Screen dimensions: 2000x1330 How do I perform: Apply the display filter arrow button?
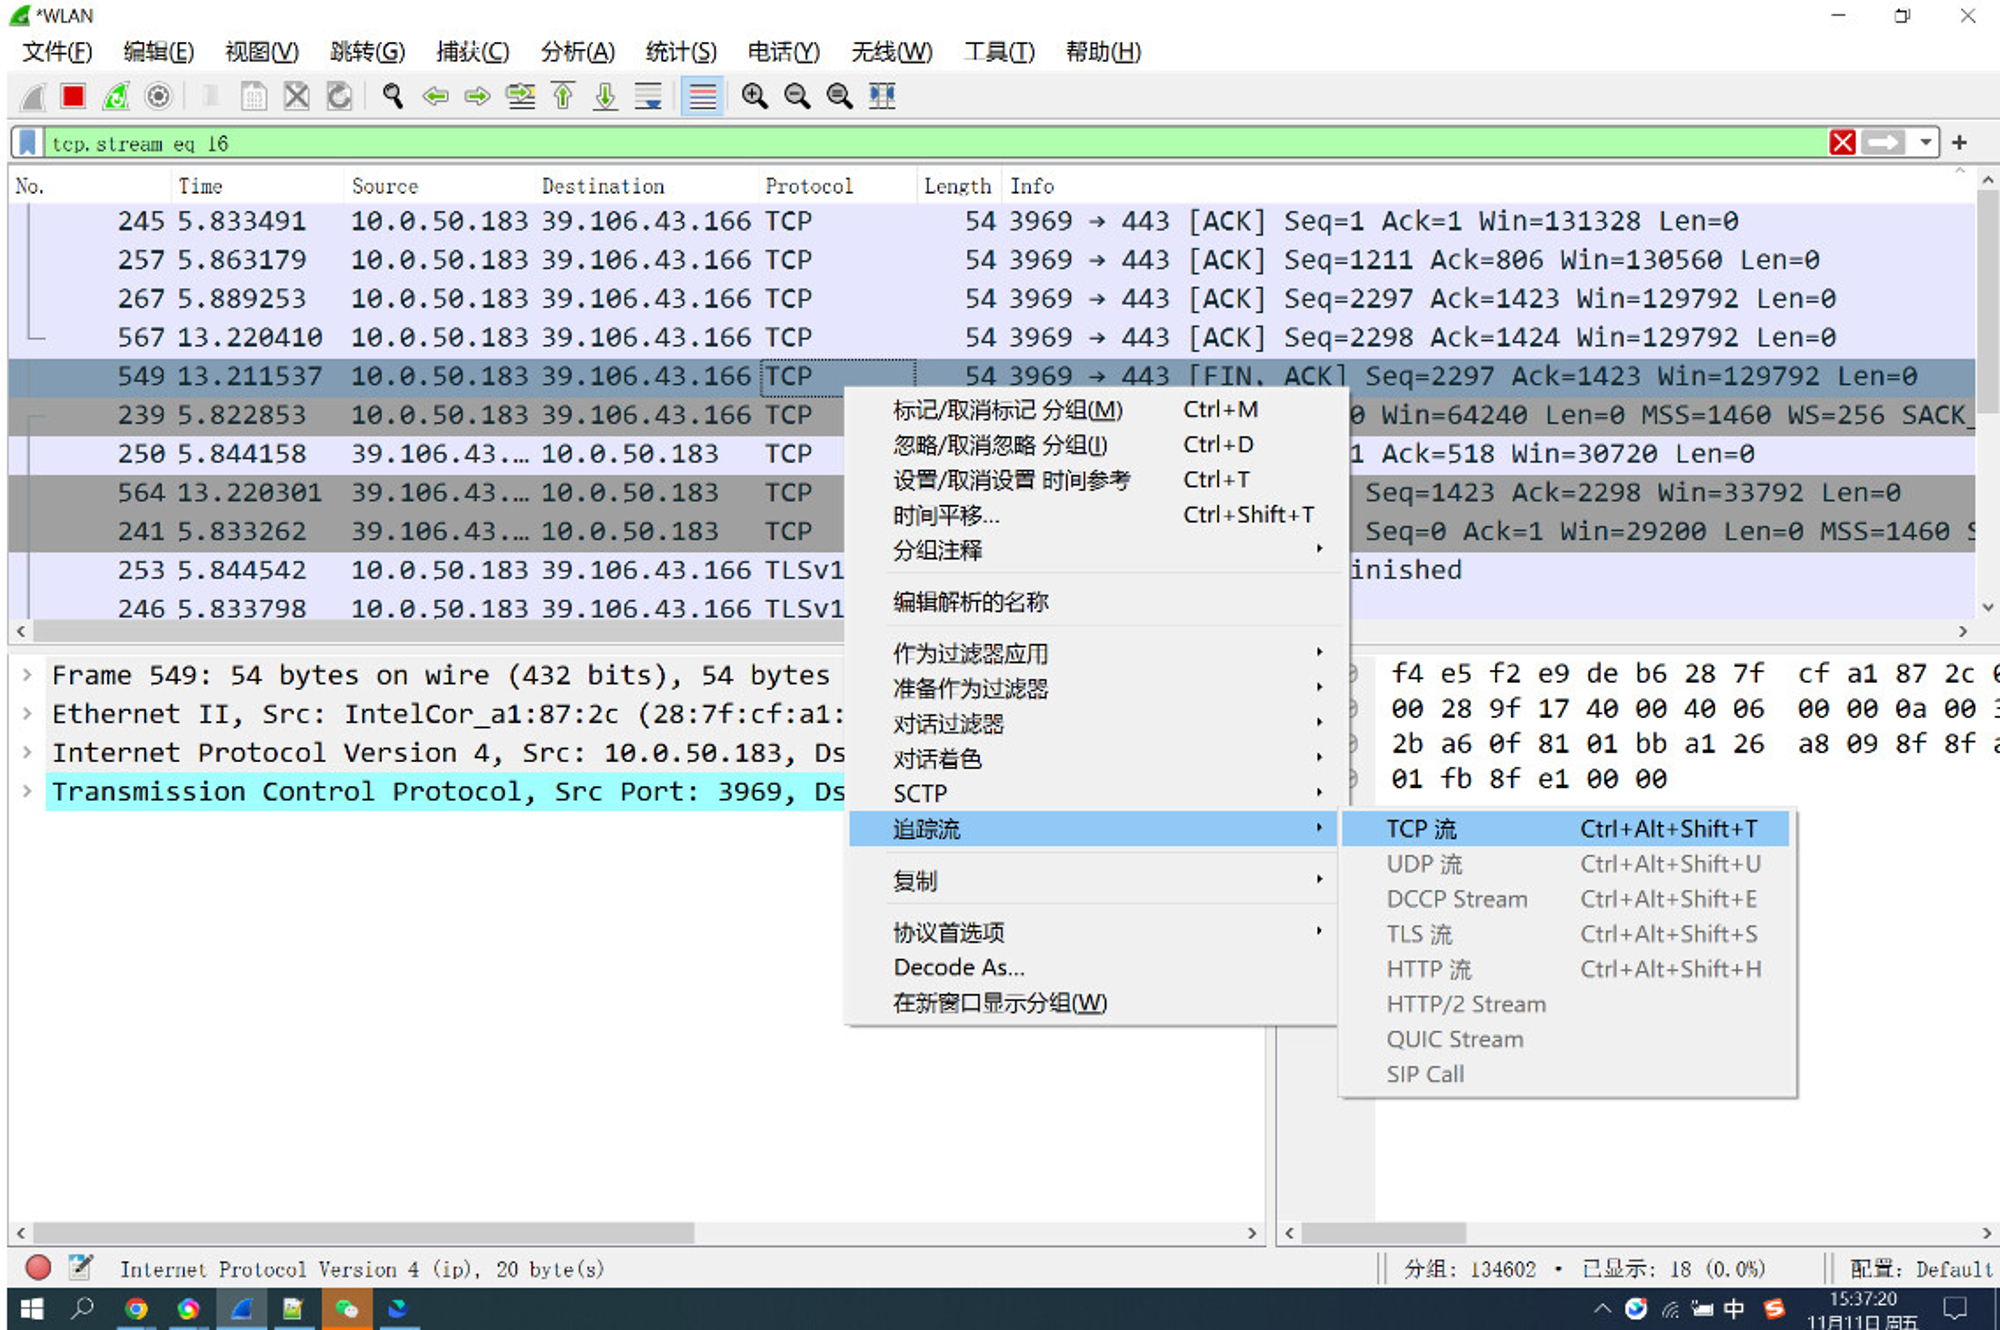click(1884, 143)
